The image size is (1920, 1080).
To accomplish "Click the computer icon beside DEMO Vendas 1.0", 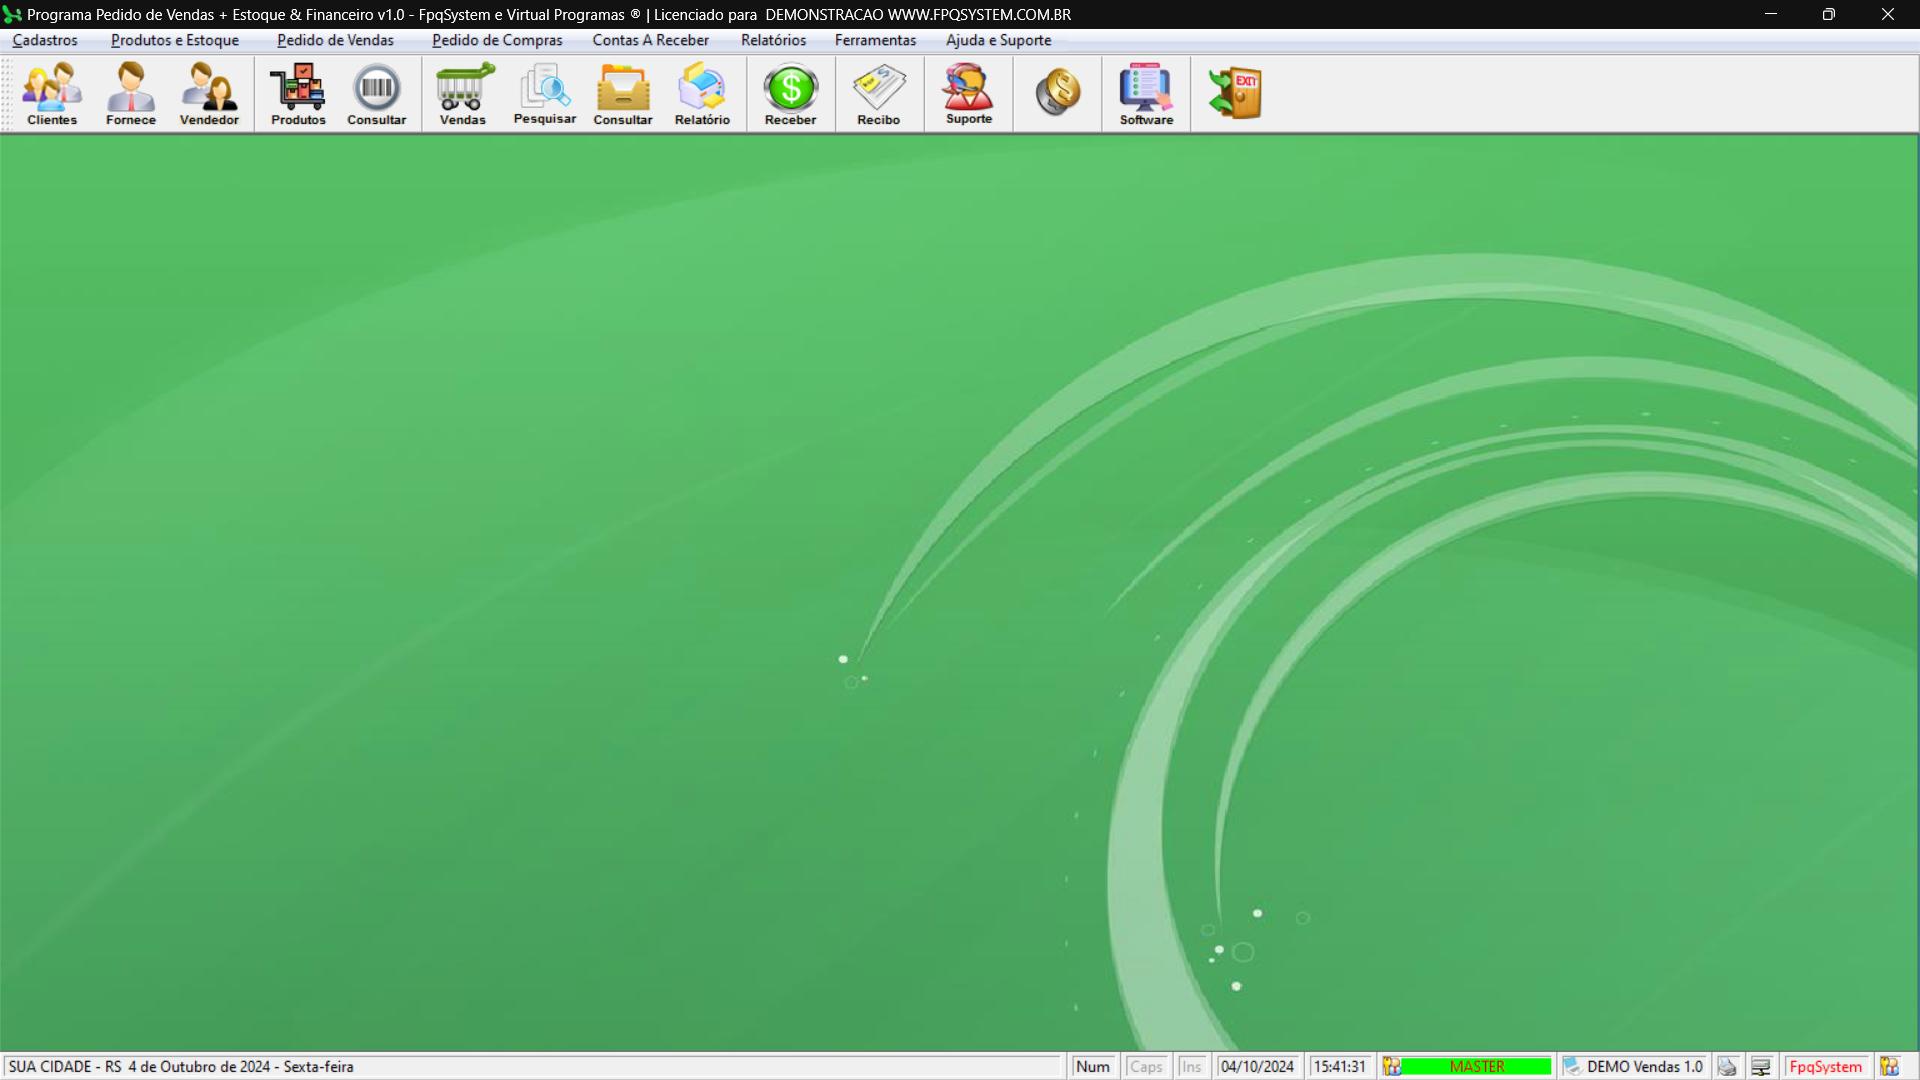I will pos(1572,1067).
